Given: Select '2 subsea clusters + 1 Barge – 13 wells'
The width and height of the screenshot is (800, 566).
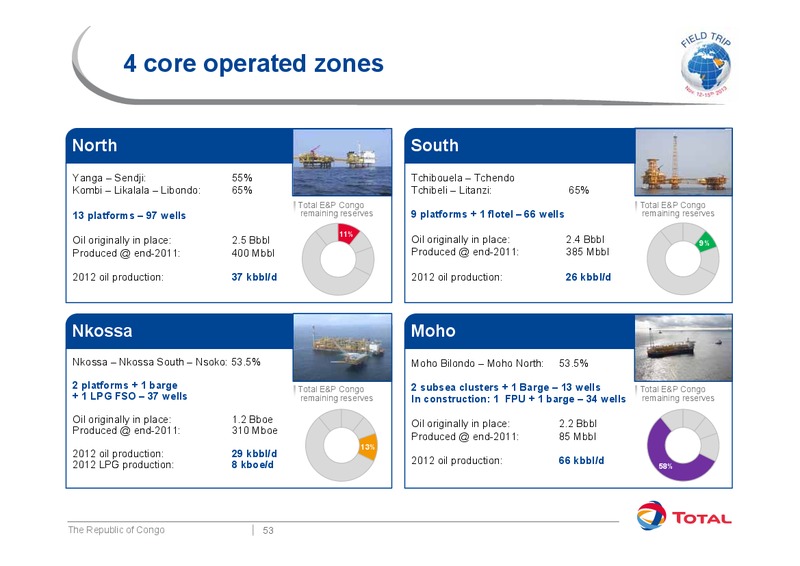Looking at the screenshot, I should [506, 387].
